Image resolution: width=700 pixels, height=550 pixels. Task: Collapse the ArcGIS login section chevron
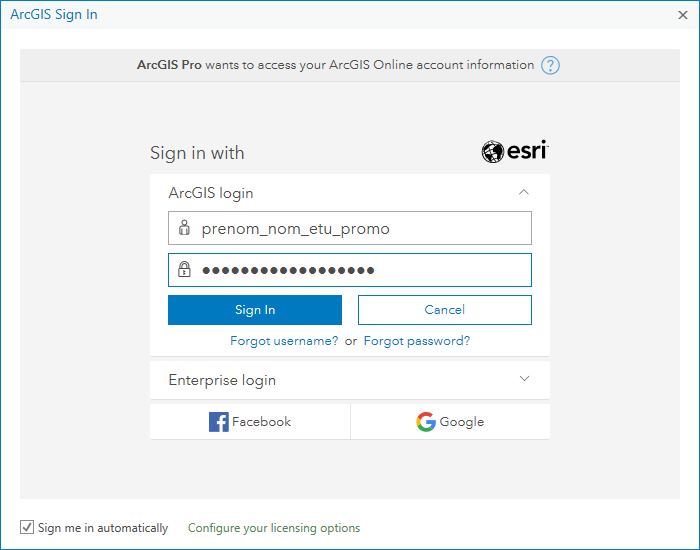click(524, 192)
